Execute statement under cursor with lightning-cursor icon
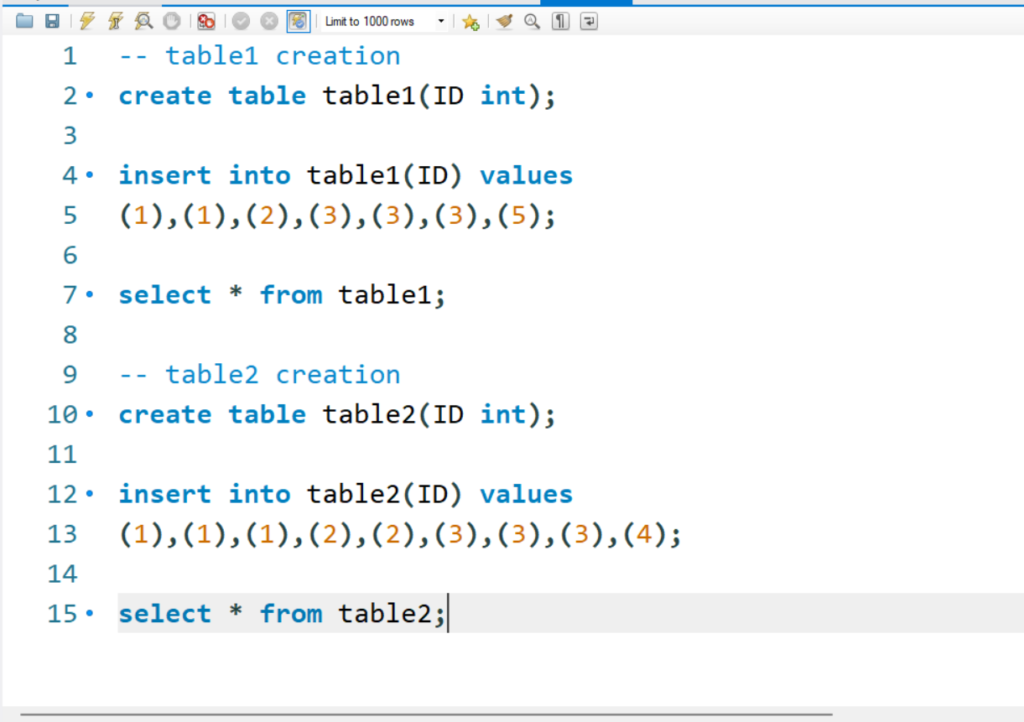Image resolution: width=1024 pixels, height=722 pixels. tap(116, 21)
